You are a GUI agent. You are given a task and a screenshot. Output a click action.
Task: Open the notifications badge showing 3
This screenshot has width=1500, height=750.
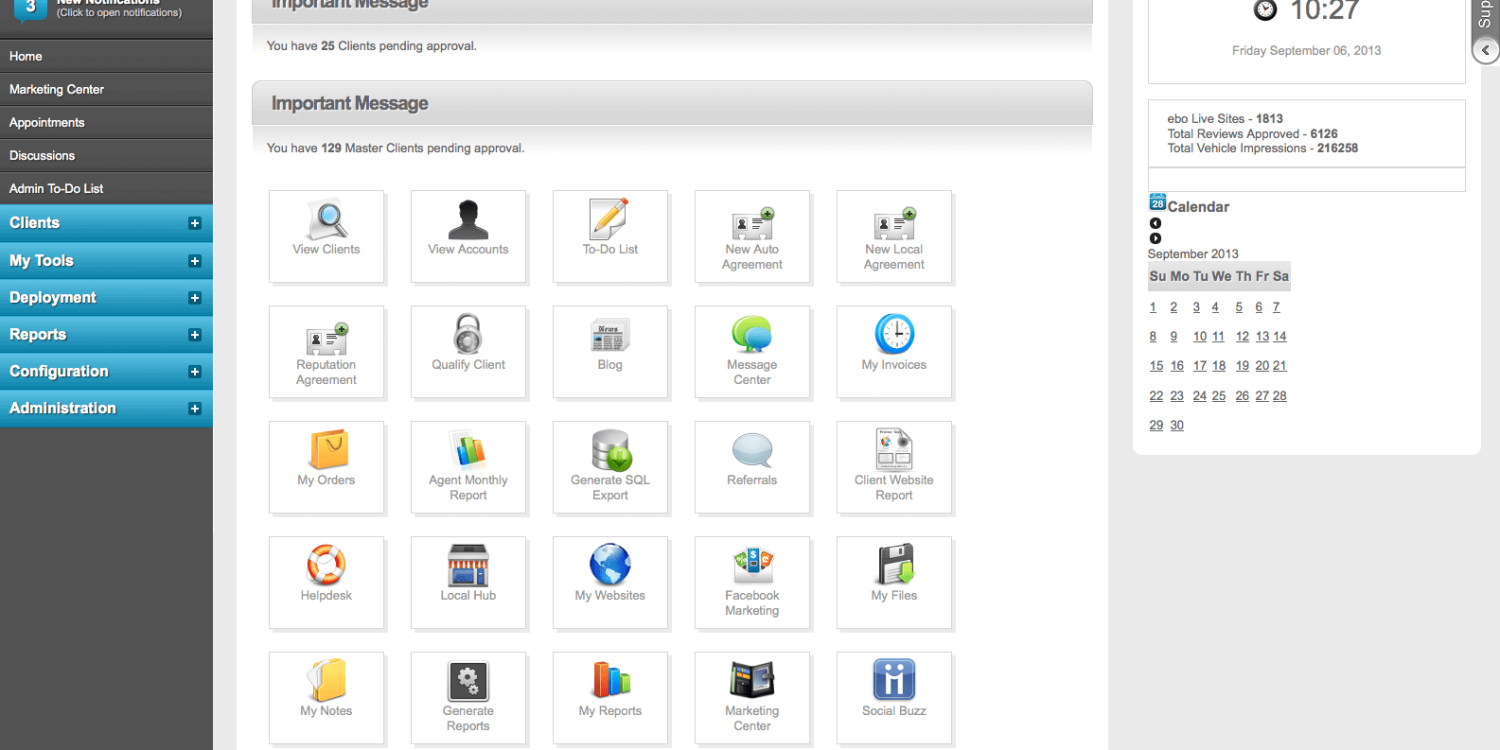[30, 10]
